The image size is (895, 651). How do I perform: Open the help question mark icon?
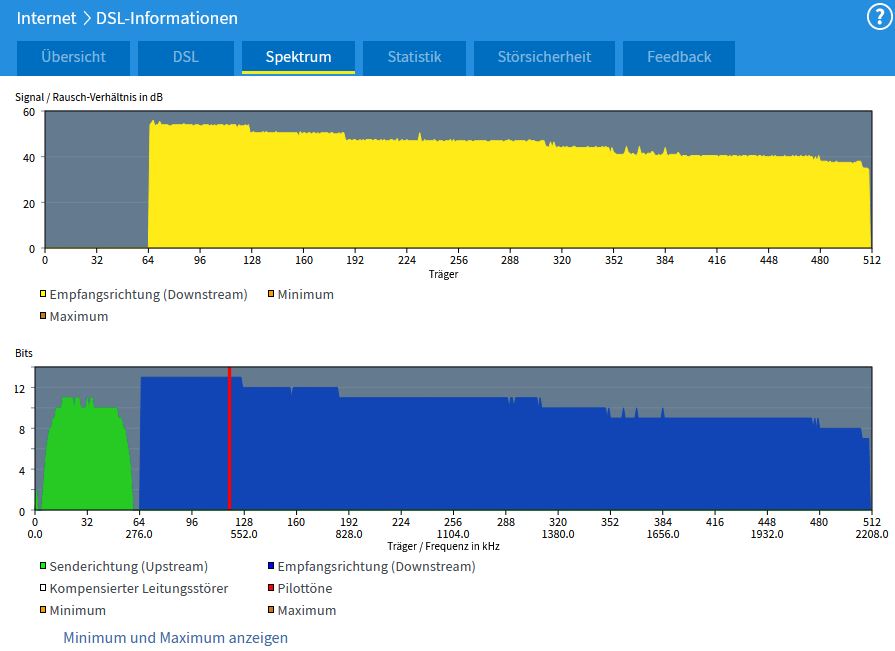coord(880,17)
